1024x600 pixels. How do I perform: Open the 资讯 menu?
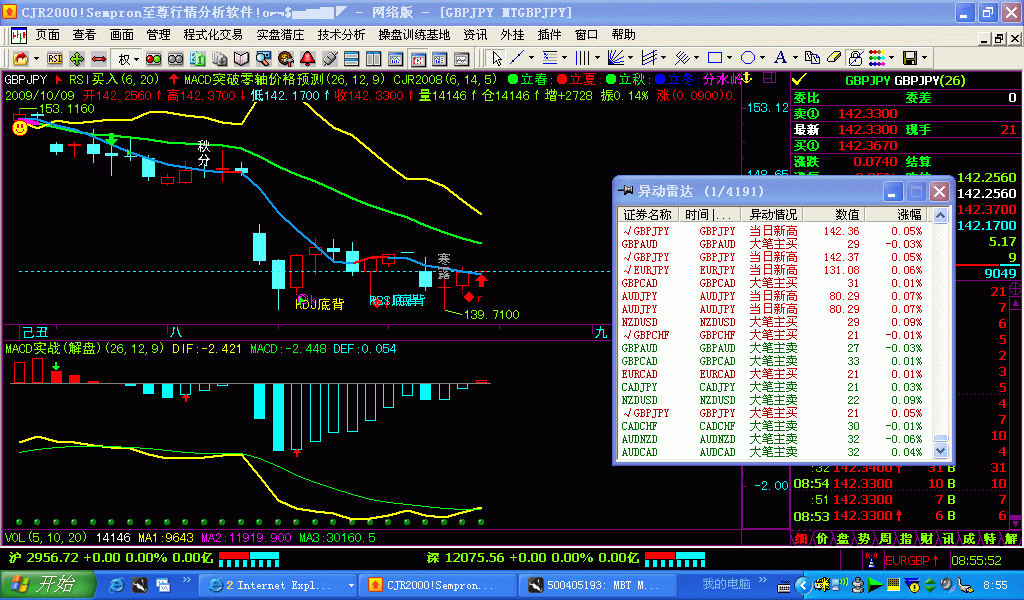pos(475,35)
